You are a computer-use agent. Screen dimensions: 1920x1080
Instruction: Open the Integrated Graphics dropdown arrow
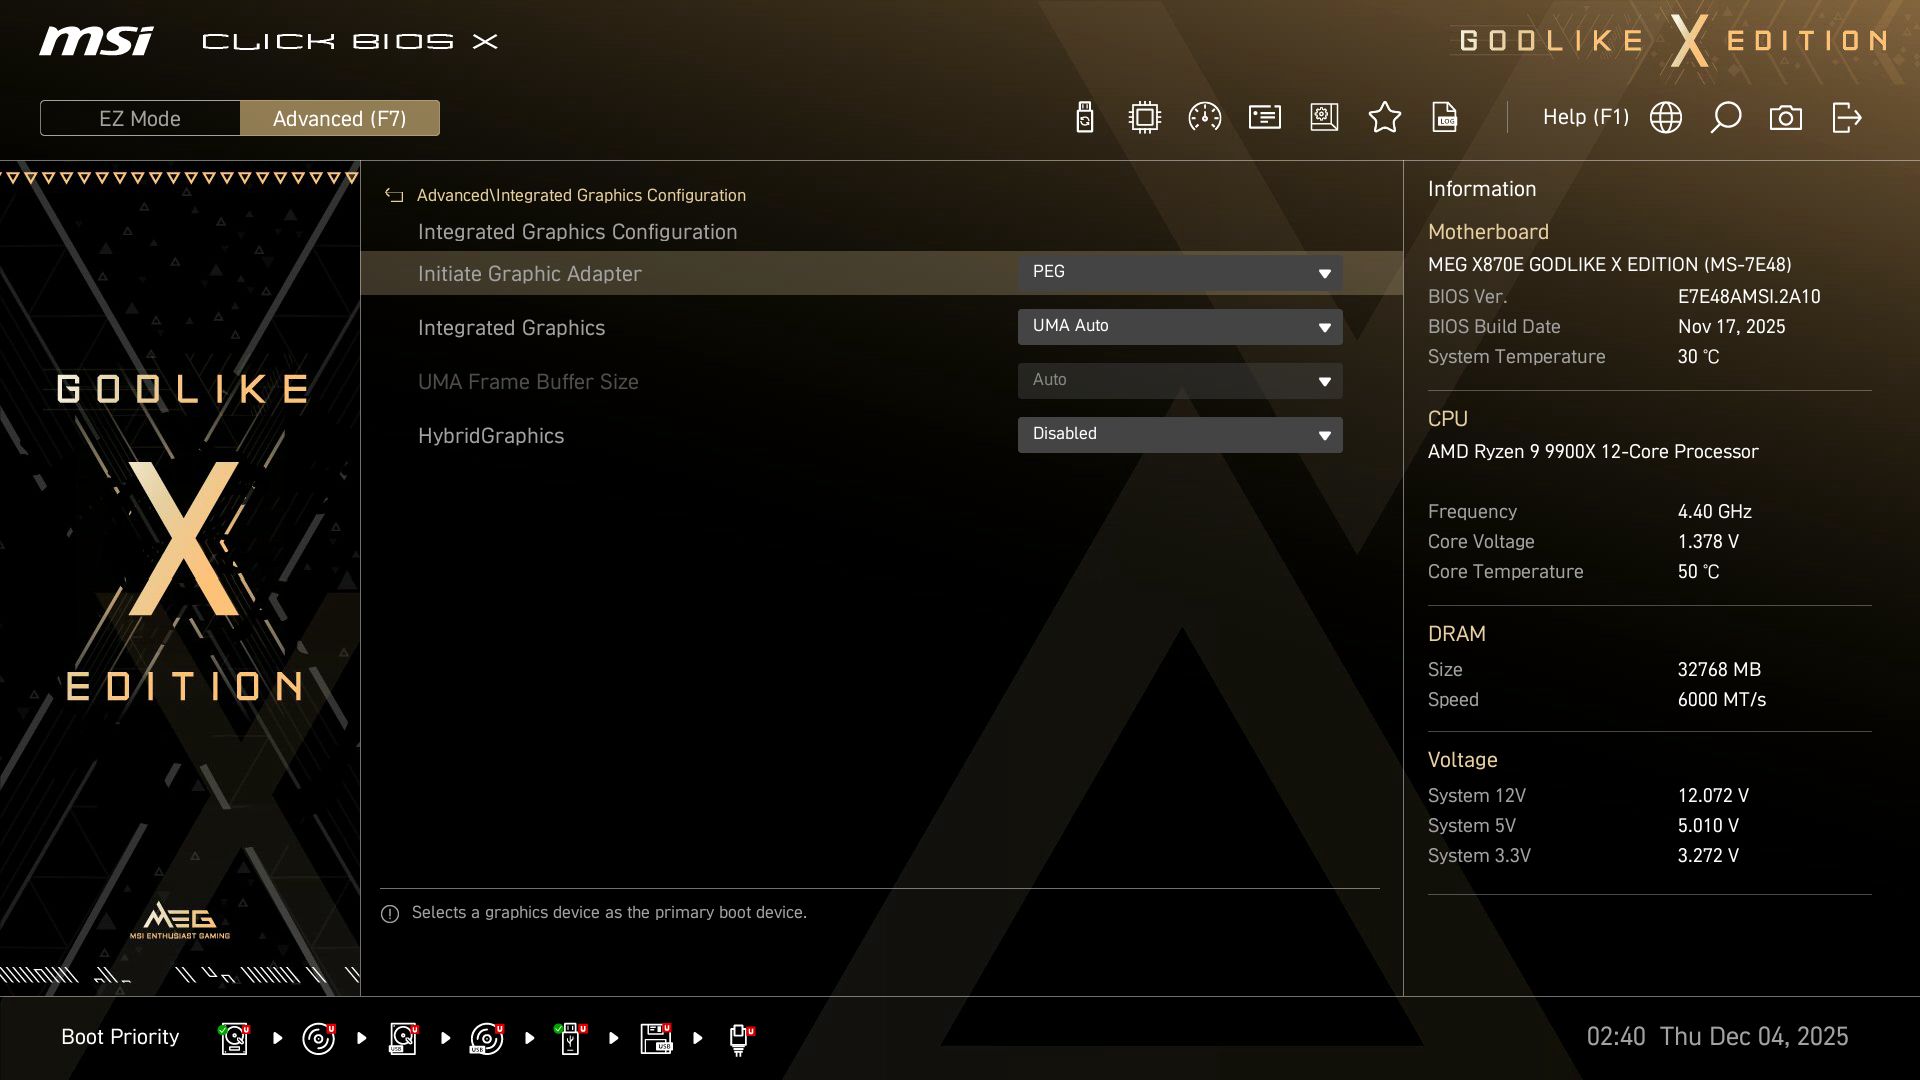click(x=1324, y=326)
